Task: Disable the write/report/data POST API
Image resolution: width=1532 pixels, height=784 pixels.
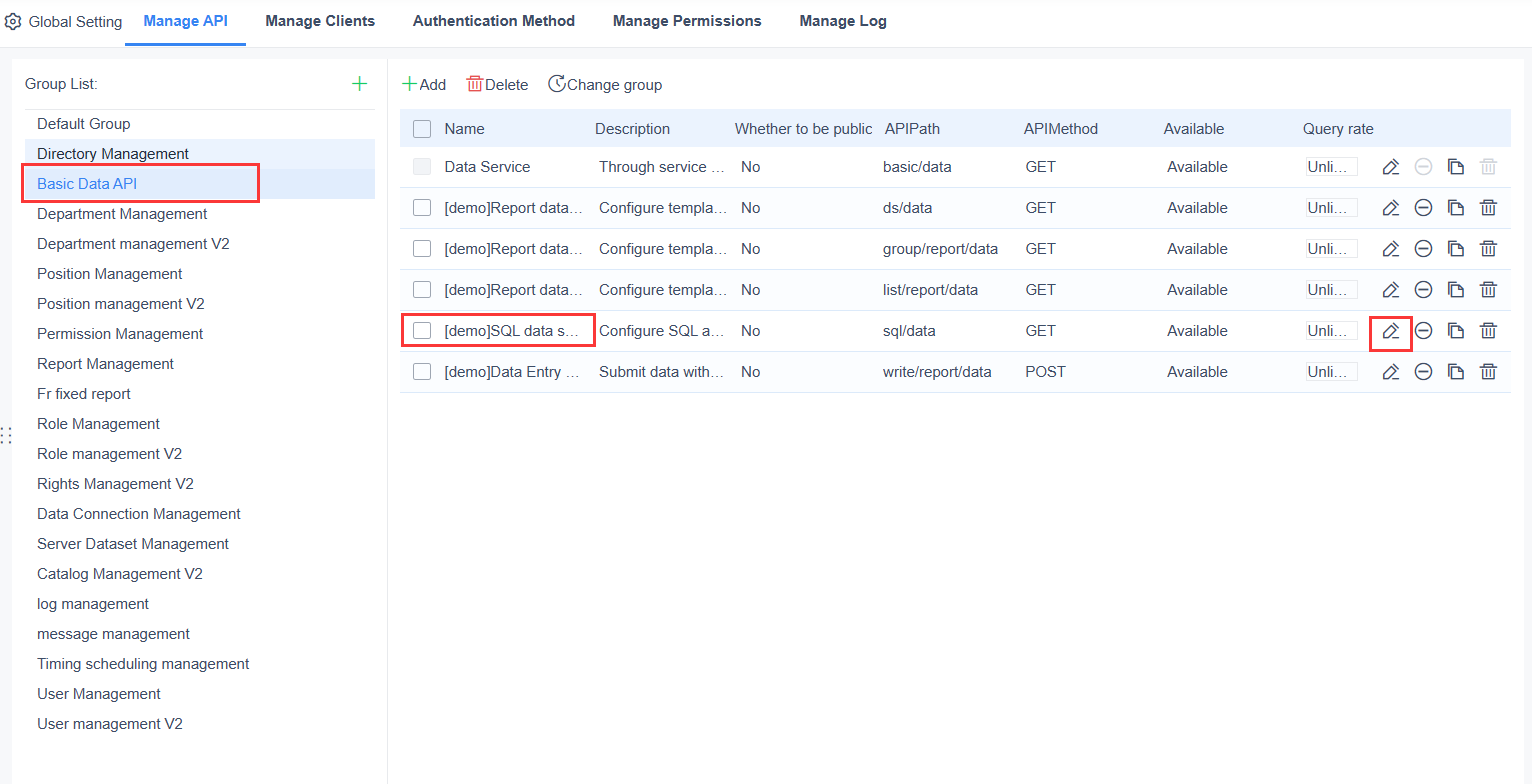Action: click(x=1423, y=371)
